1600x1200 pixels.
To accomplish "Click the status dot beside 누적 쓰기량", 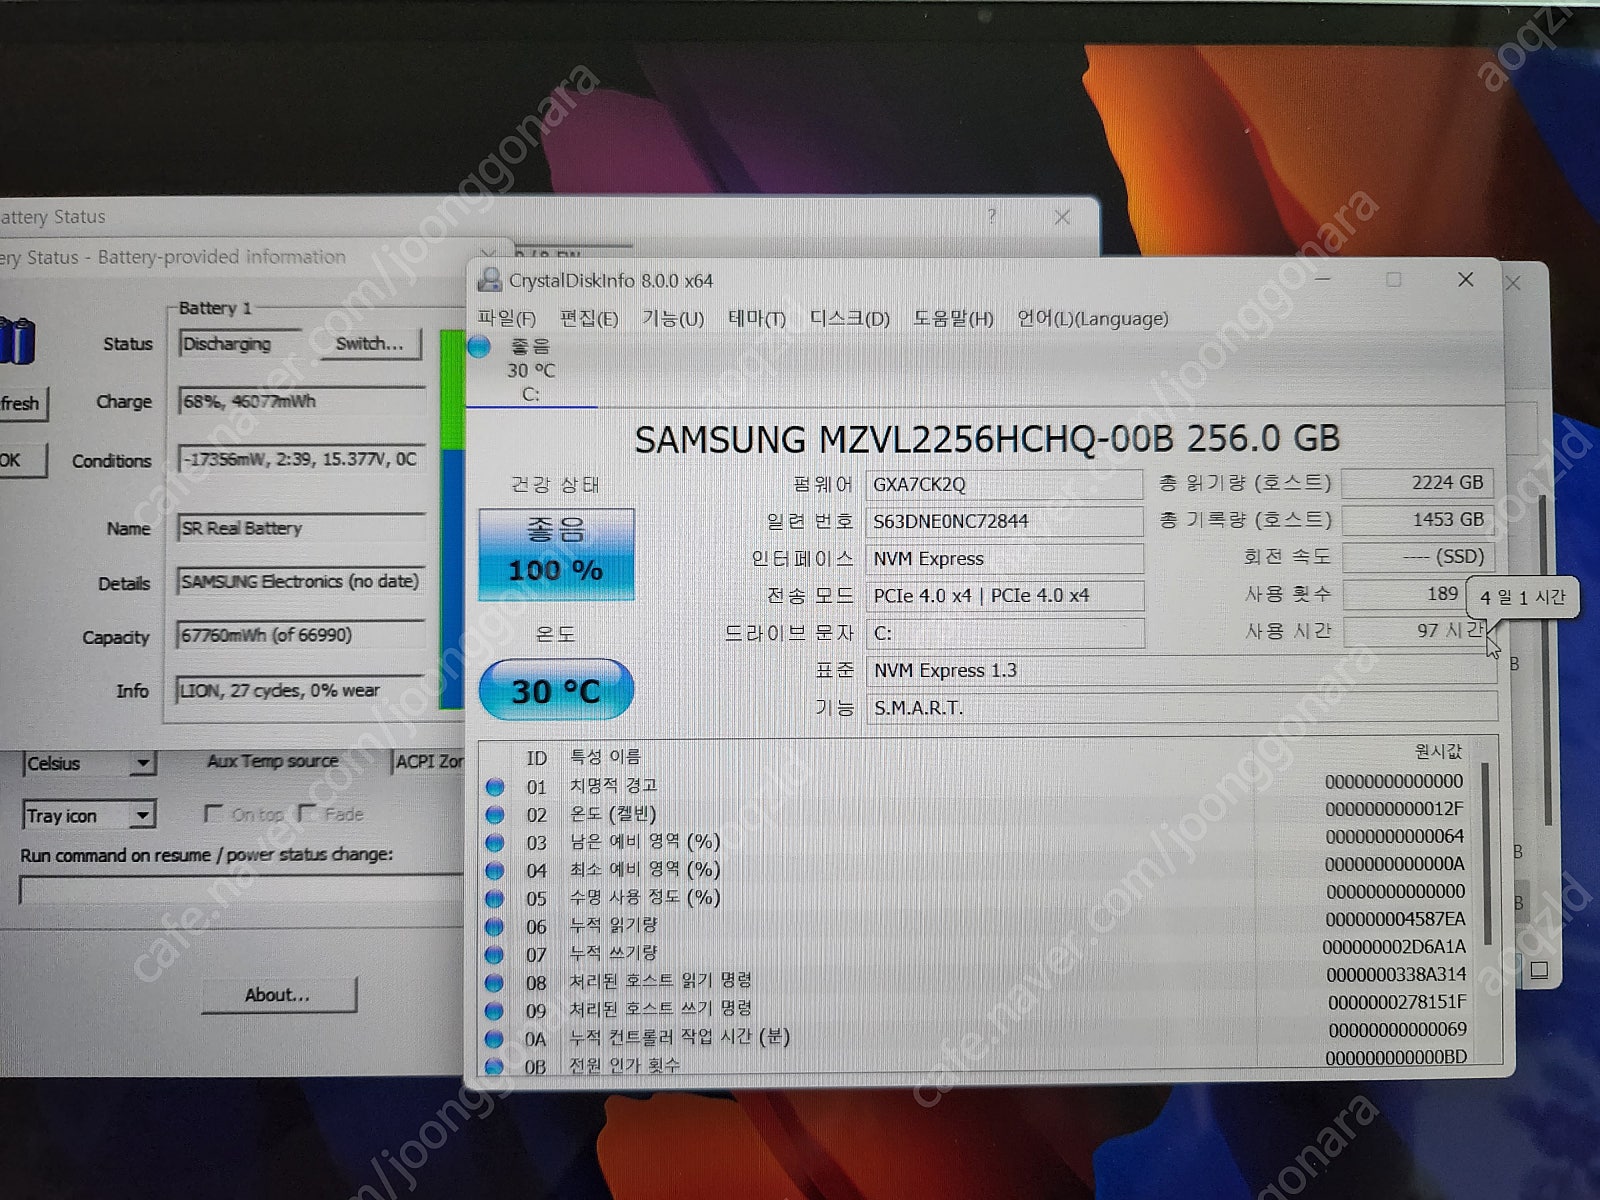I will 493,953.
